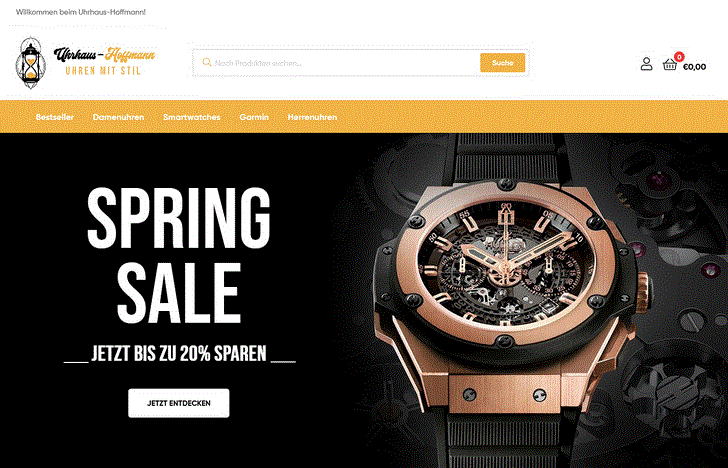Open the Herrenuhren category

tap(312, 117)
